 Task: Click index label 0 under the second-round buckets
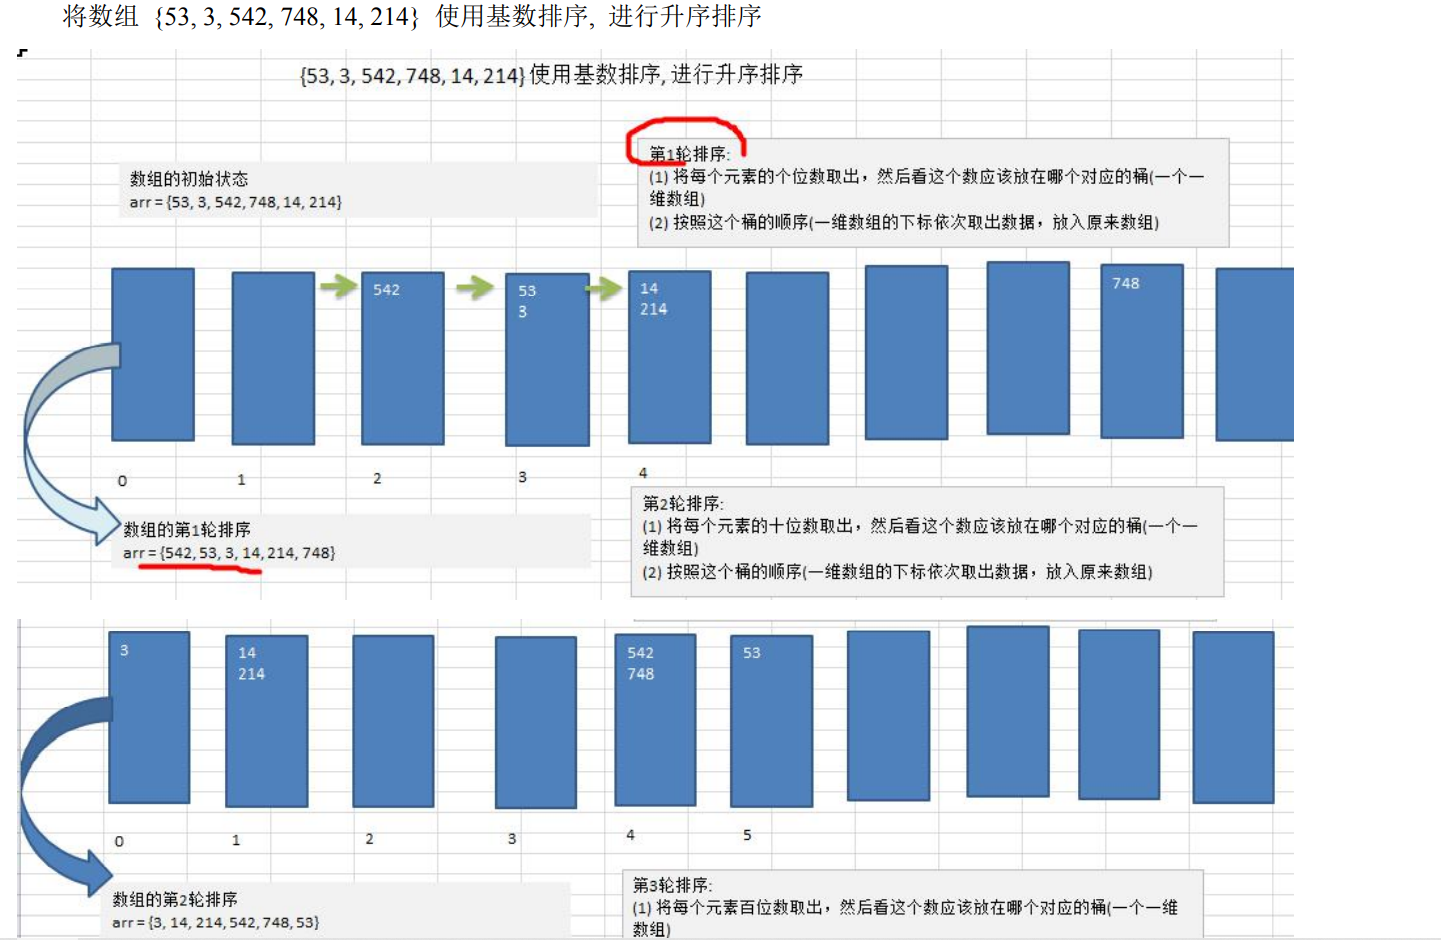point(119,841)
